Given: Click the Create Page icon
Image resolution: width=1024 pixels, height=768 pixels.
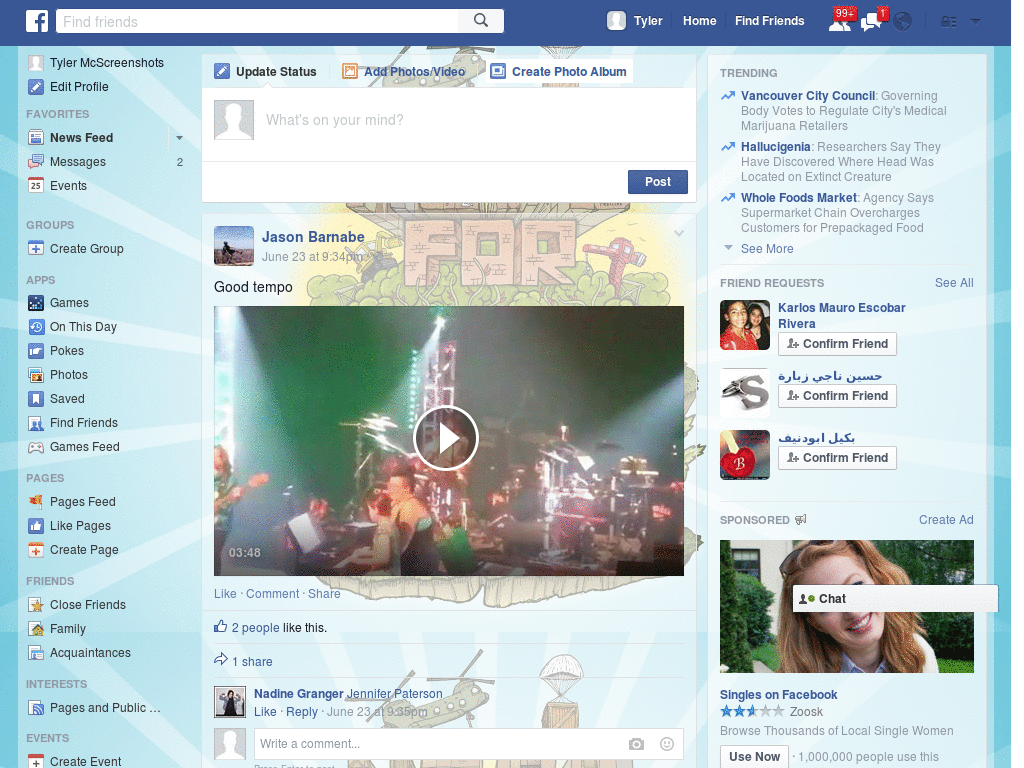Looking at the screenshot, I should (x=36, y=550).
